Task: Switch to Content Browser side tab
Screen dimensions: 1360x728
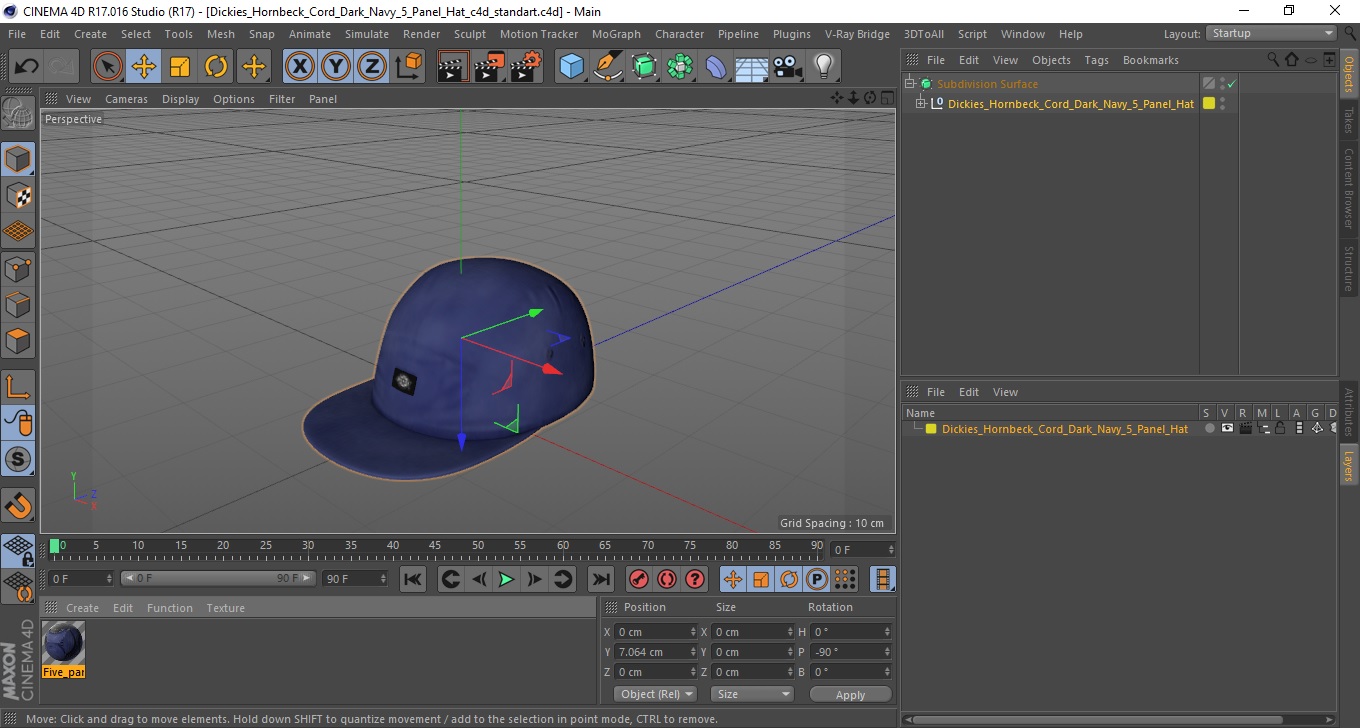Action: (1349, 189)
